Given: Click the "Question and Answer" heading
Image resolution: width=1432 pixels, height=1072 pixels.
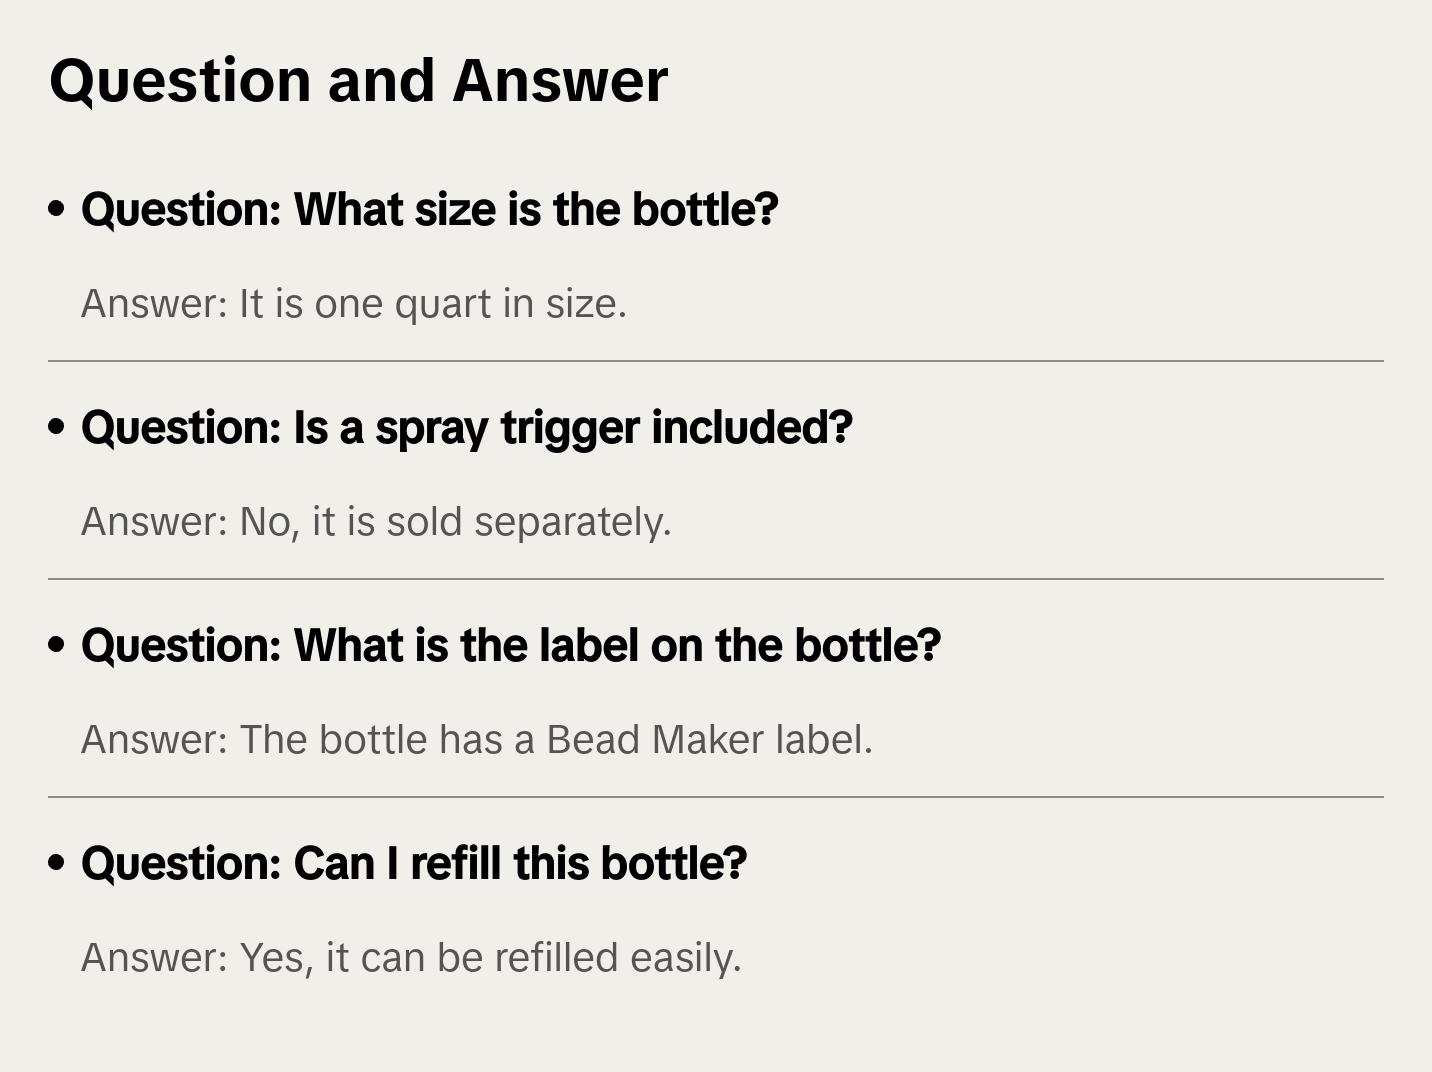Looking at the screenshot, I should coord(358,80).
